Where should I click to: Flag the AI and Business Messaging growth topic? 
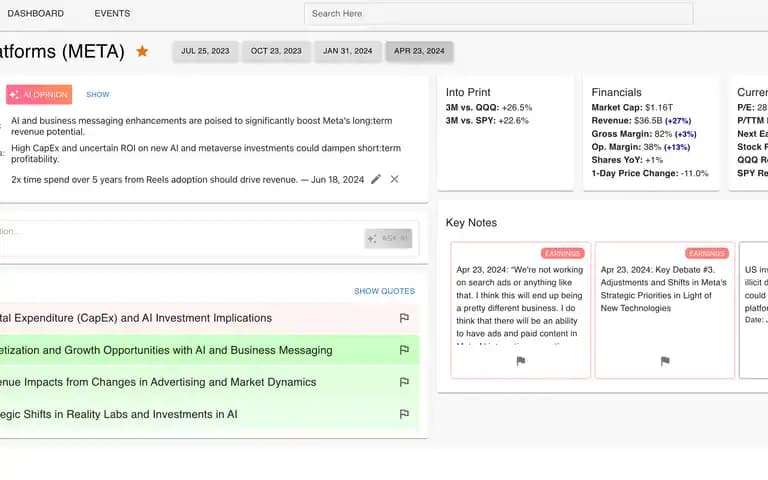click(x=404, y=350)
